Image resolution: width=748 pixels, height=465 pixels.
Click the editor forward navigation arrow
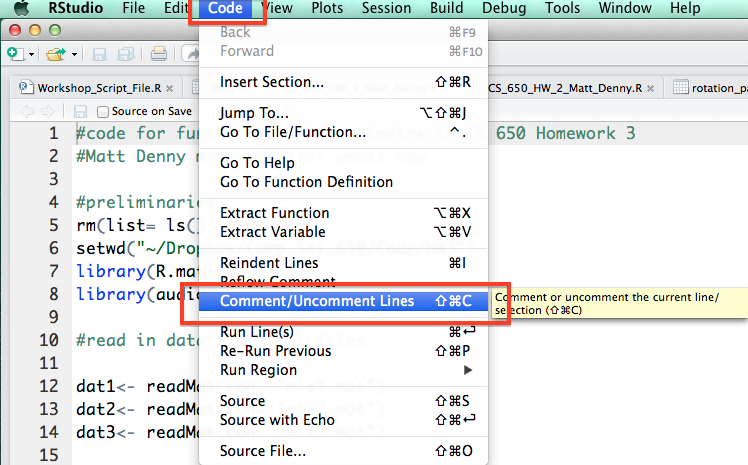coord(48,111)
